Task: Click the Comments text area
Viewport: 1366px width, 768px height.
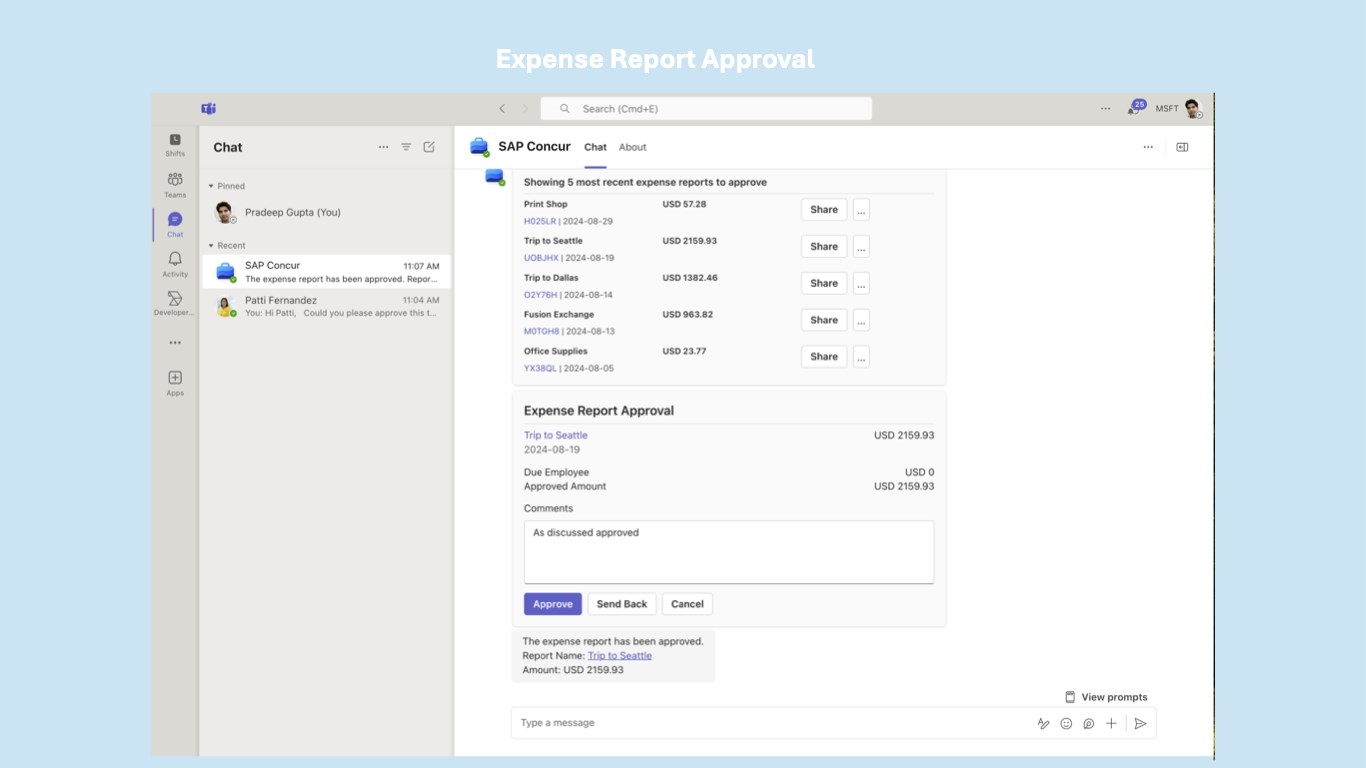Action: coord(729,552)
